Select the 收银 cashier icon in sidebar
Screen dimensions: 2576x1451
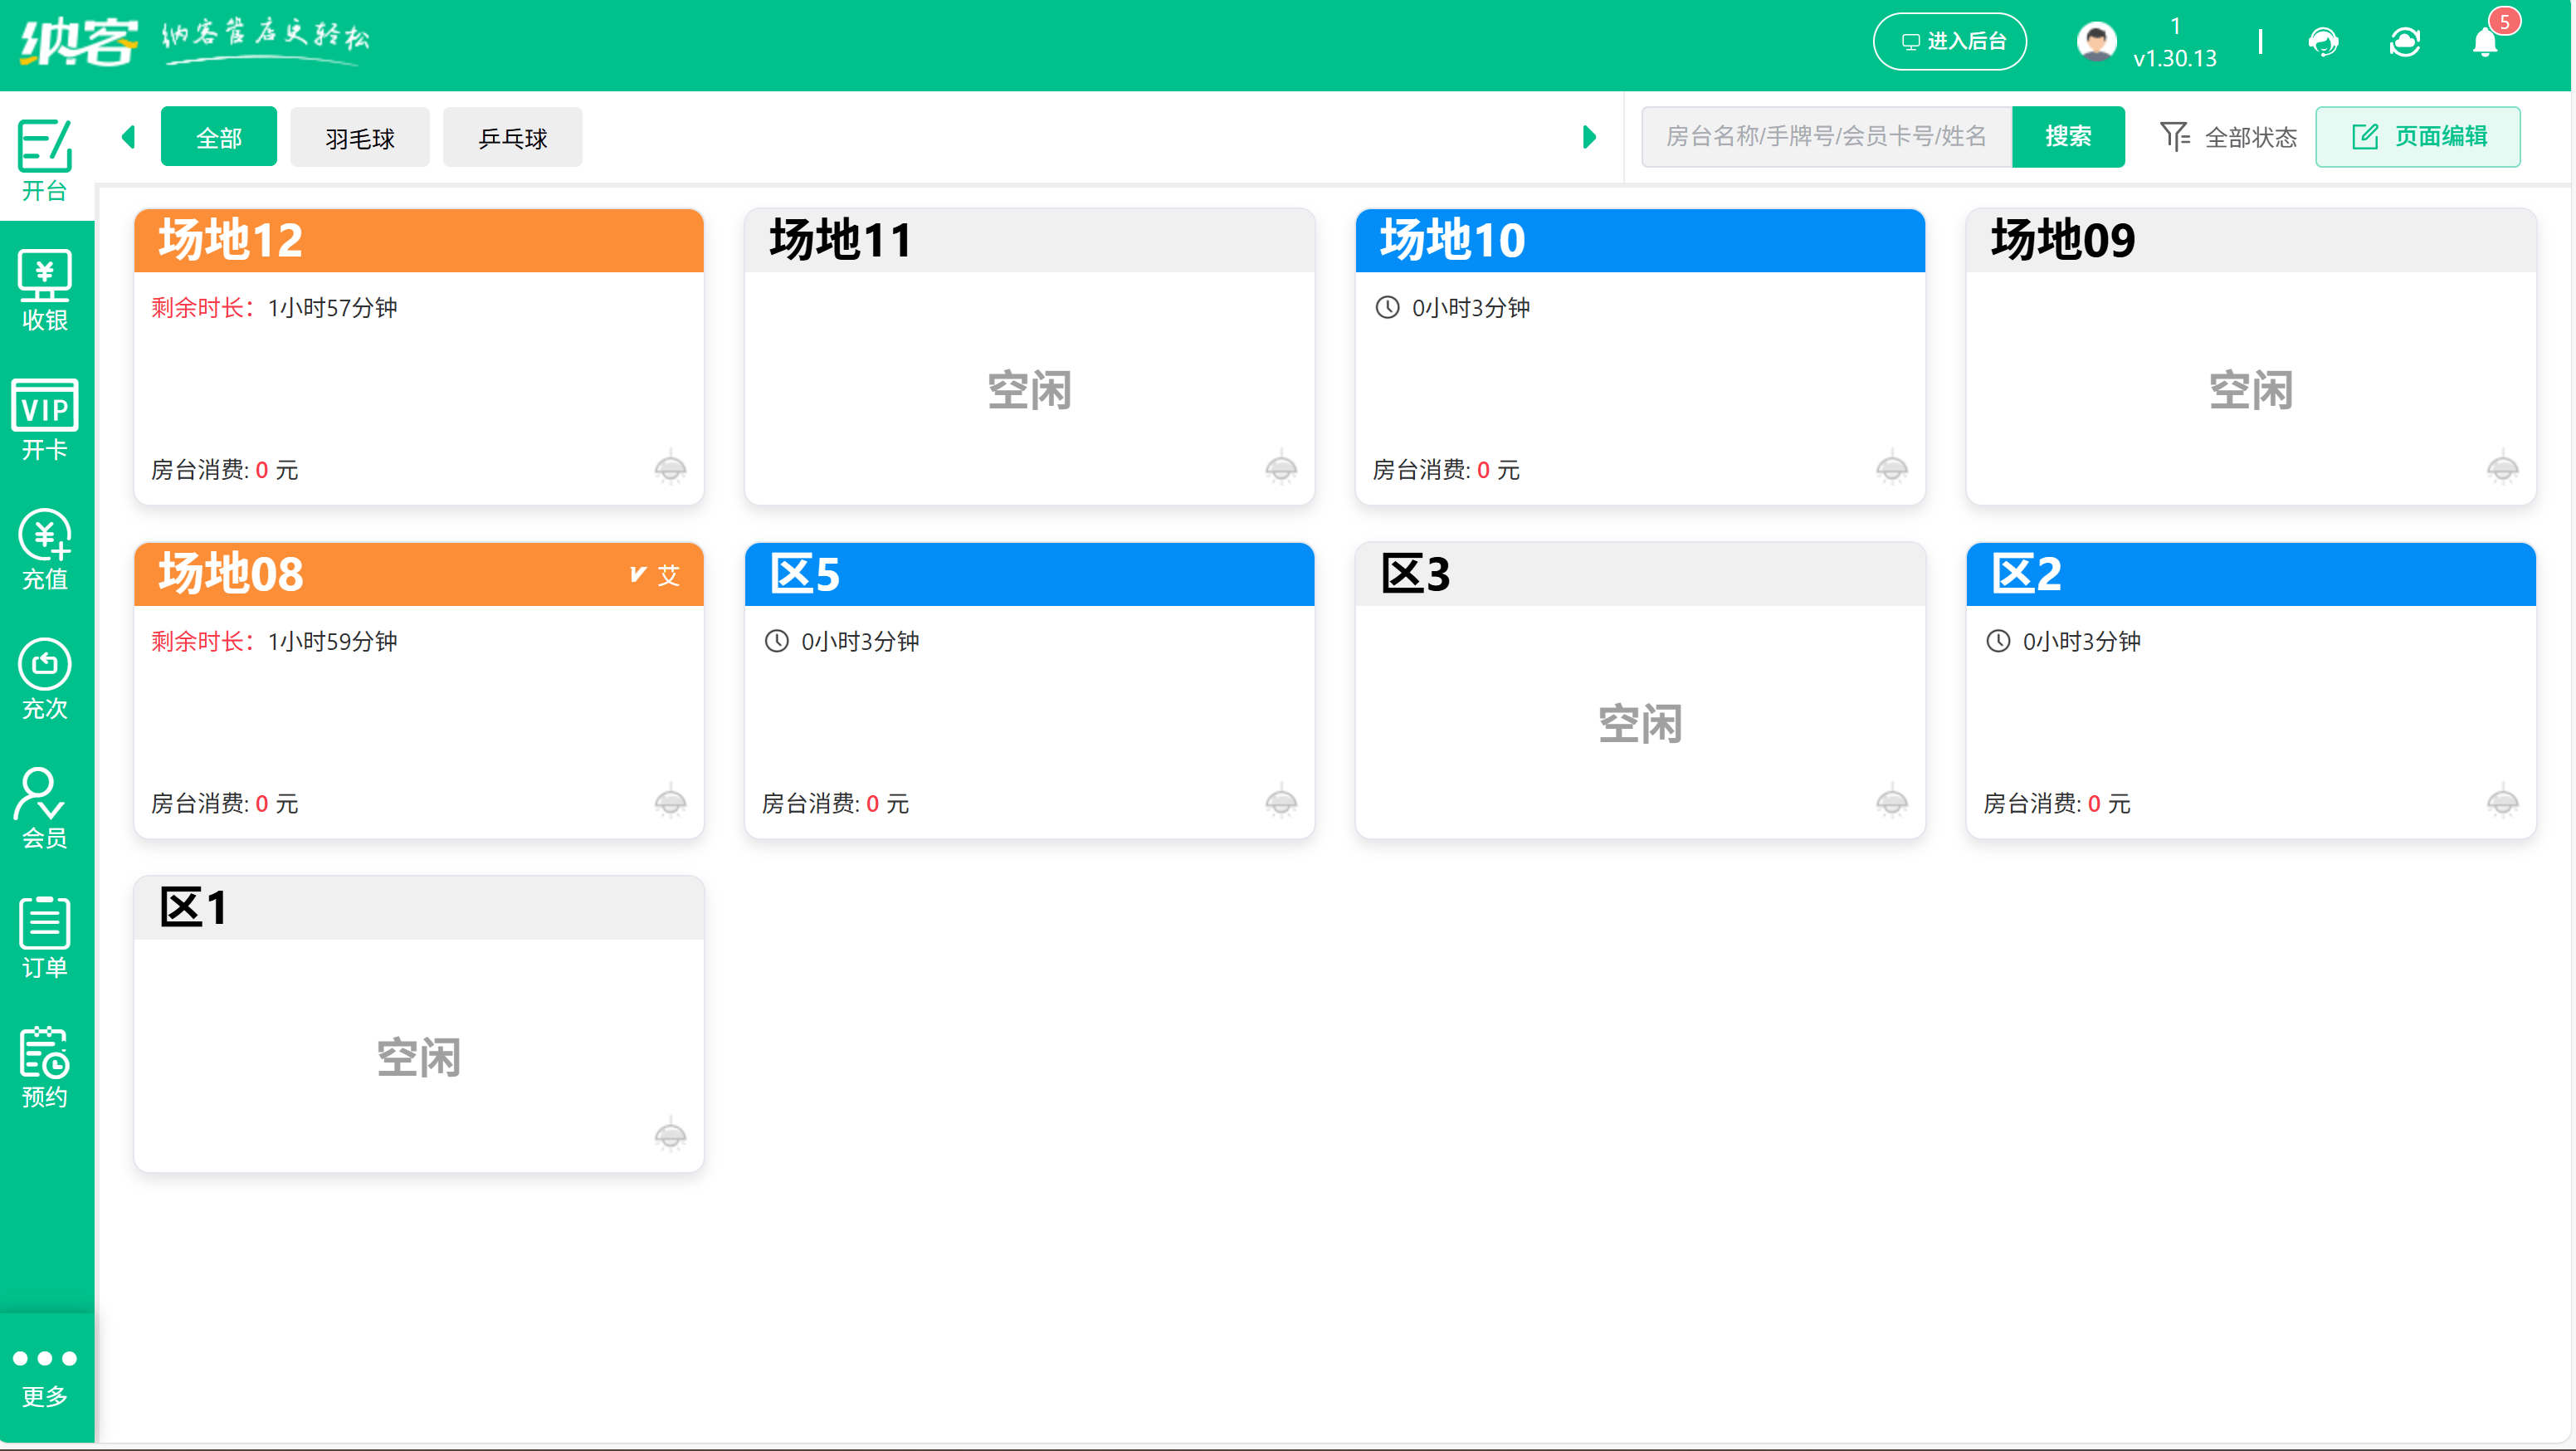click(44, 290)
